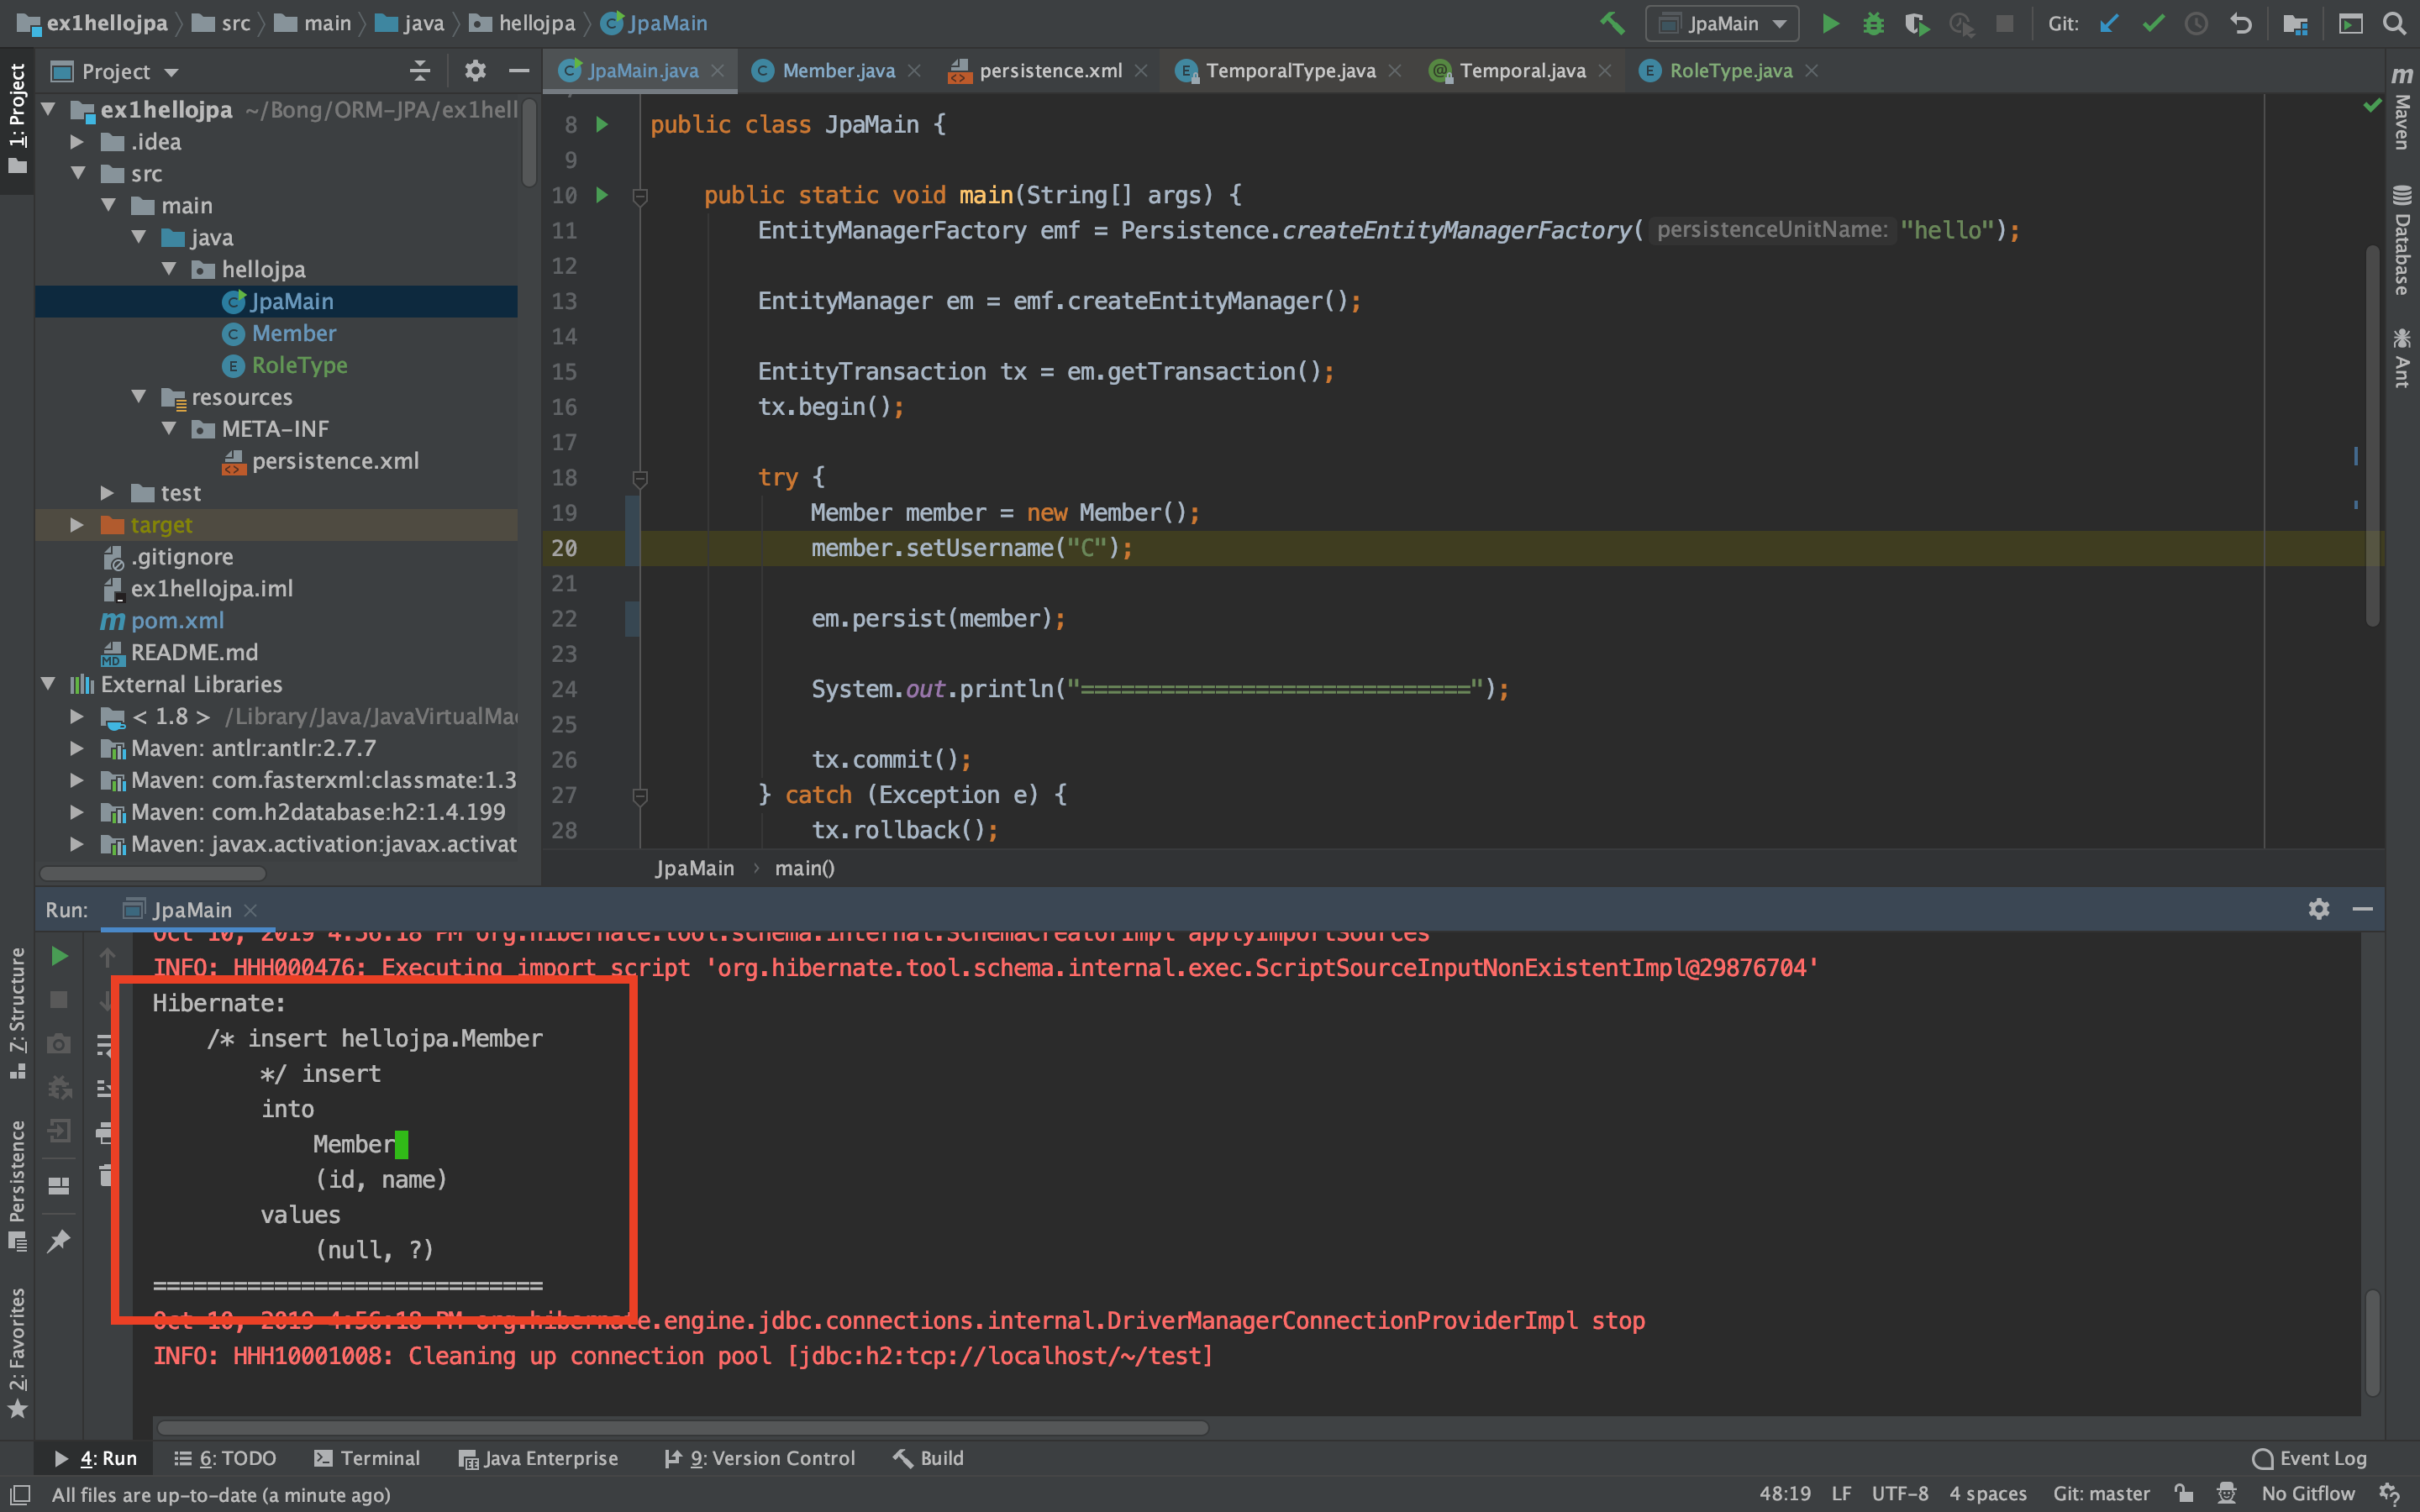Open the Event Log
The width and height of the screenshot is (2420, 1512).
point(2309,1458)
